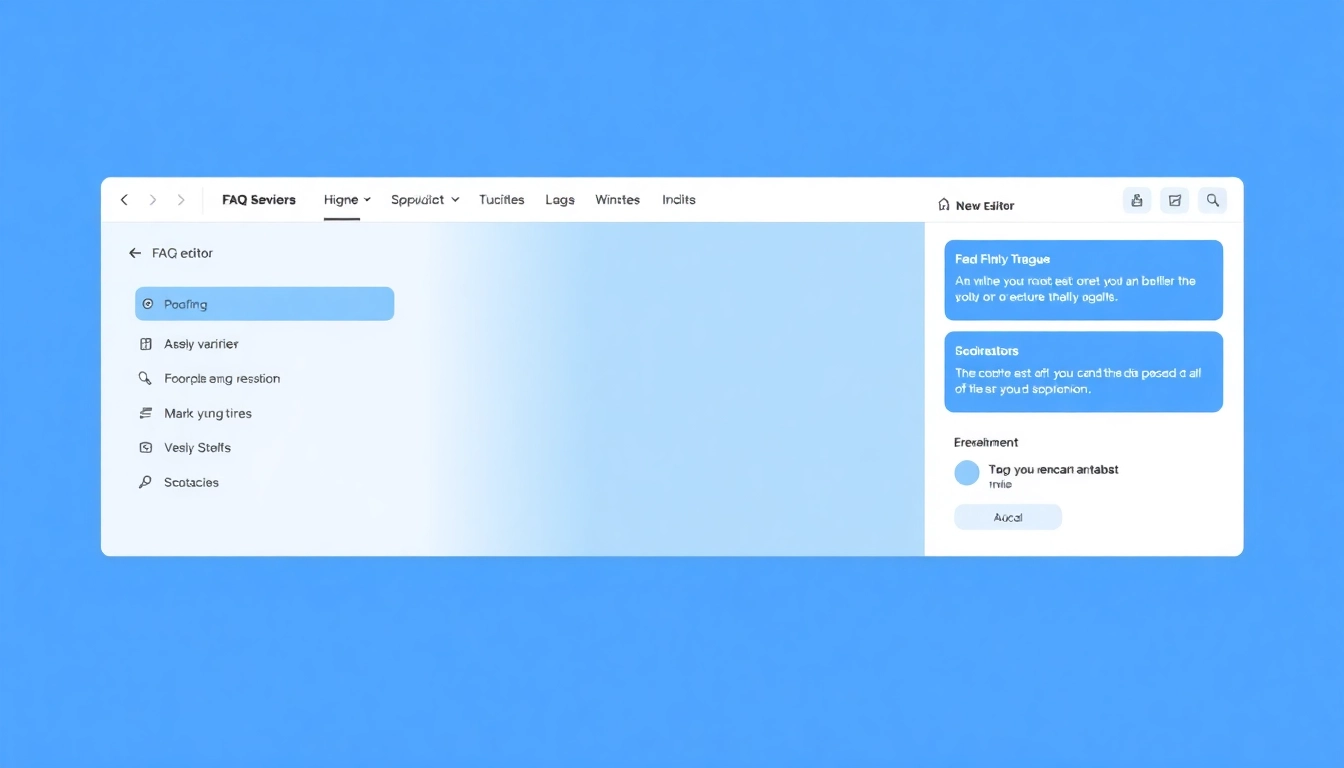Switch to the Incits tab

[x=679, y=200]
